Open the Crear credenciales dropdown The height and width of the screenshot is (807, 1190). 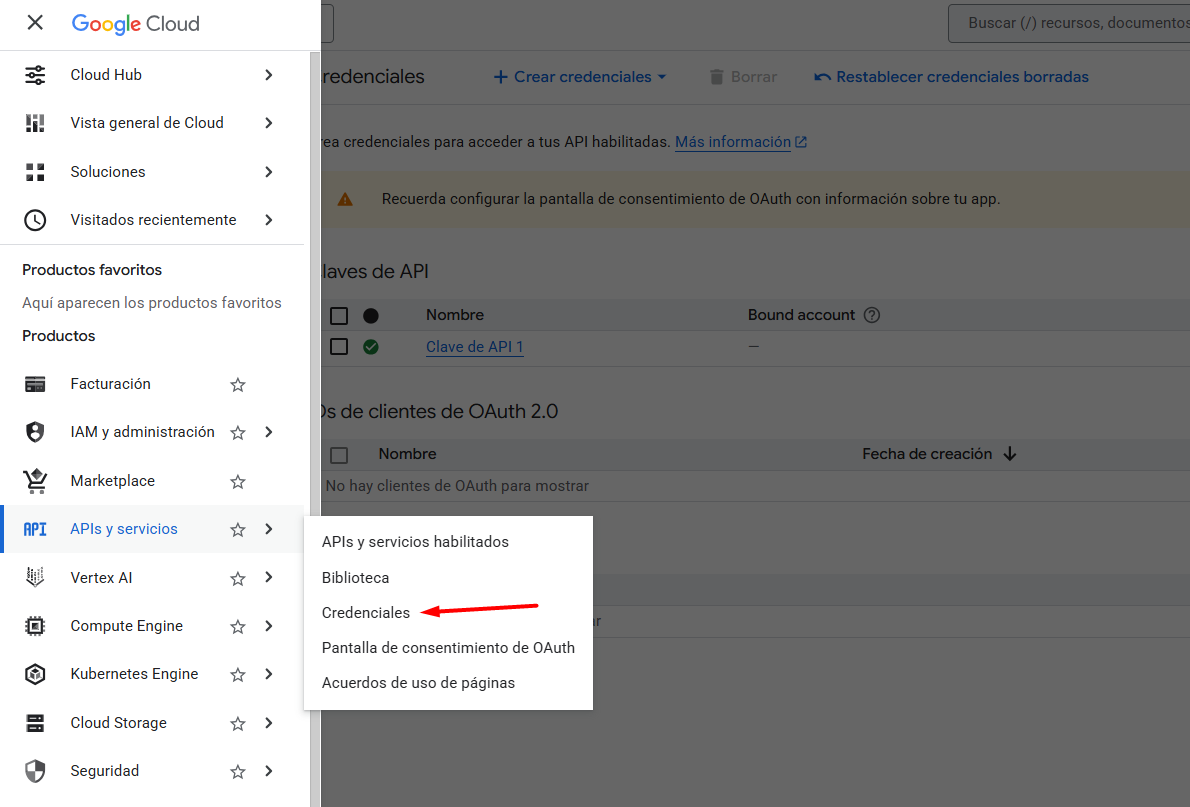point(580,77)
